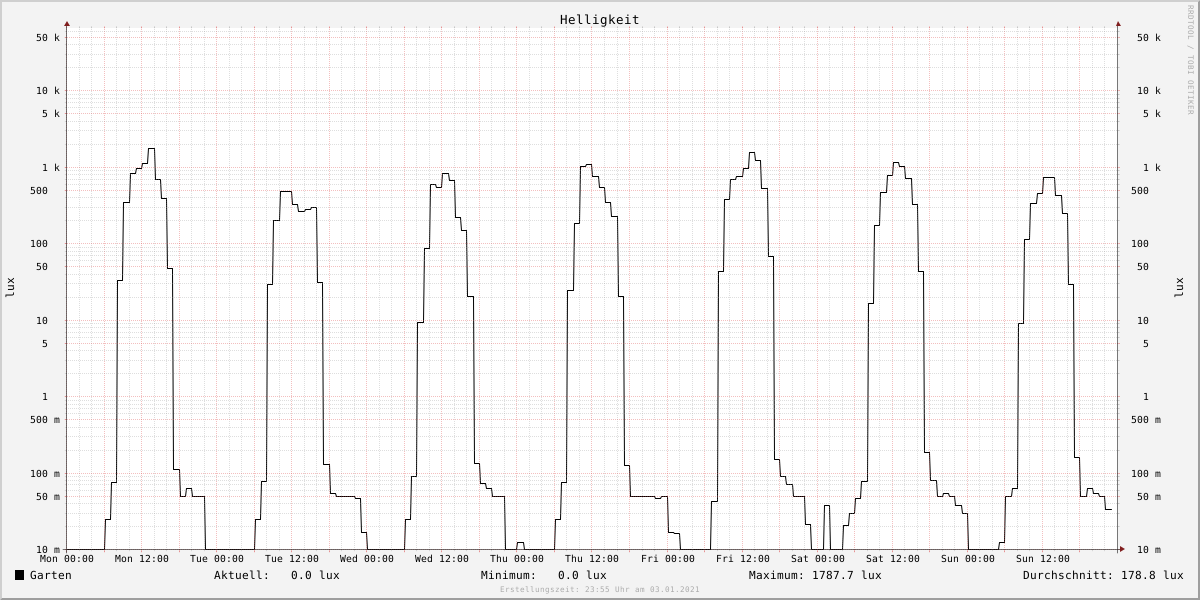Click the rotated lux label on right axis

coord(1179,287)
